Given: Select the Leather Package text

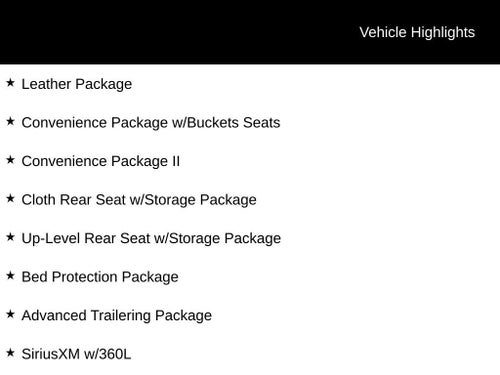Looking at the screenshot, I should 77,84.
